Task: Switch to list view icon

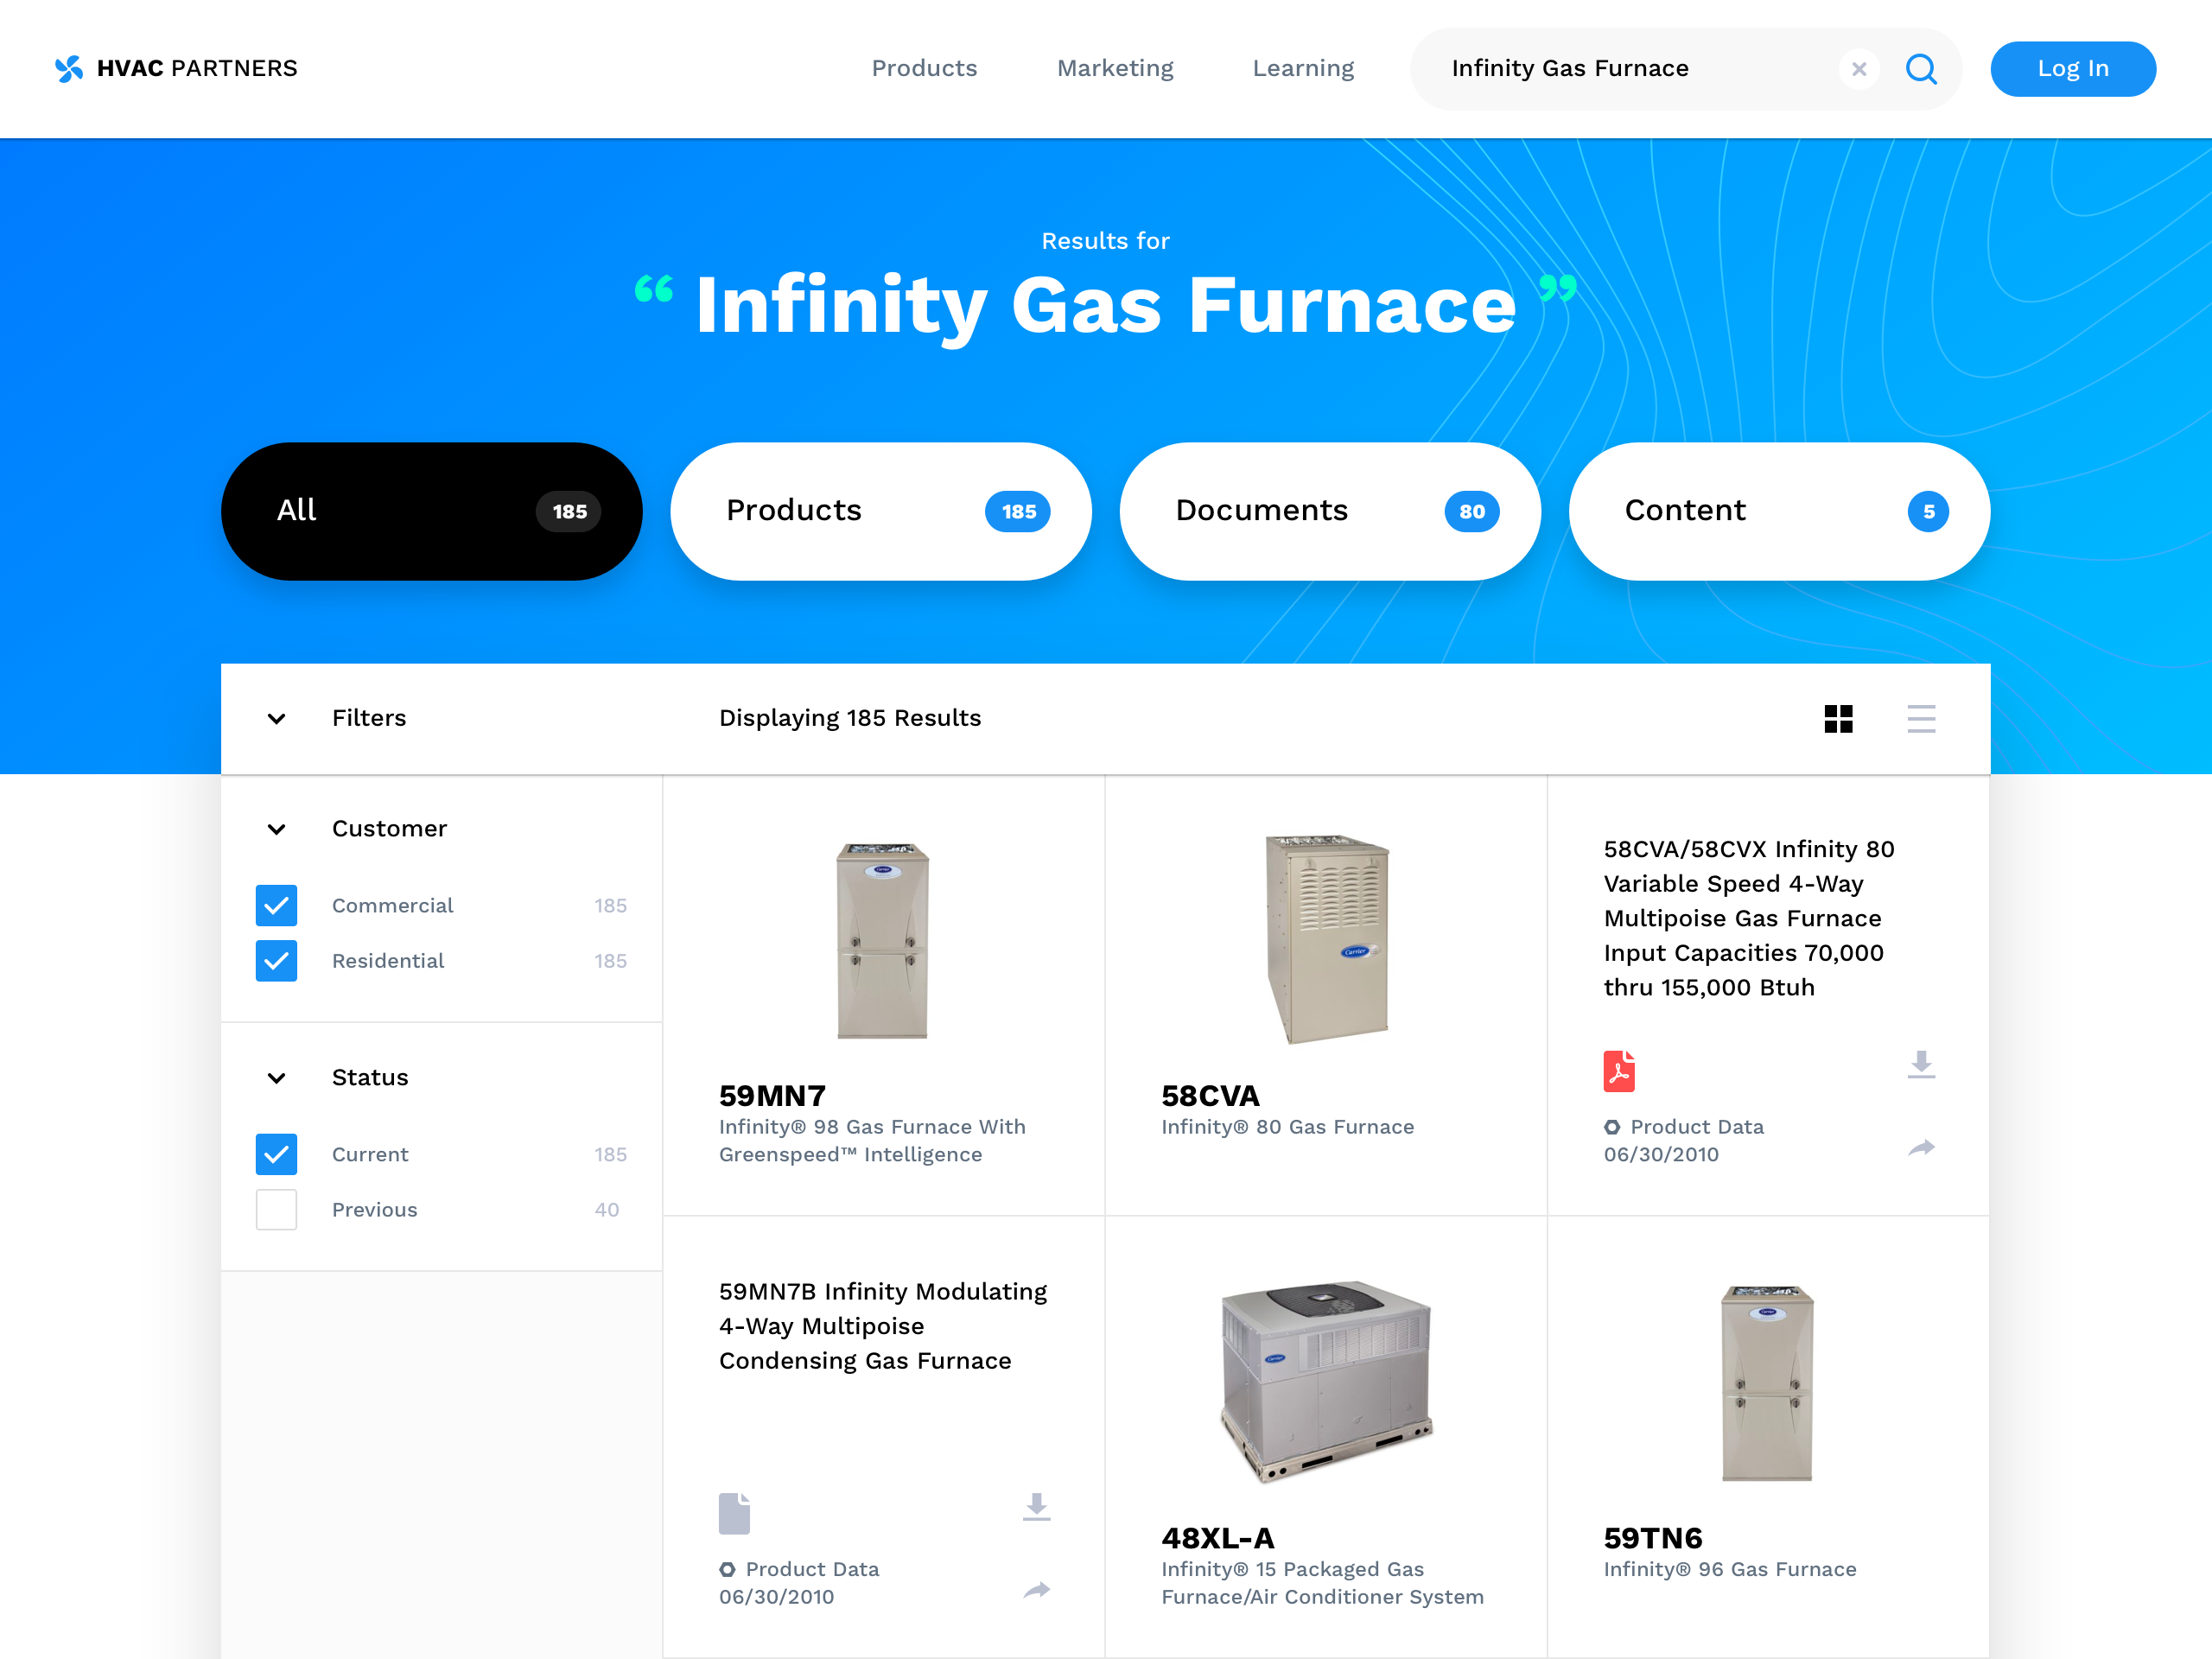Action: (1921, 719)
